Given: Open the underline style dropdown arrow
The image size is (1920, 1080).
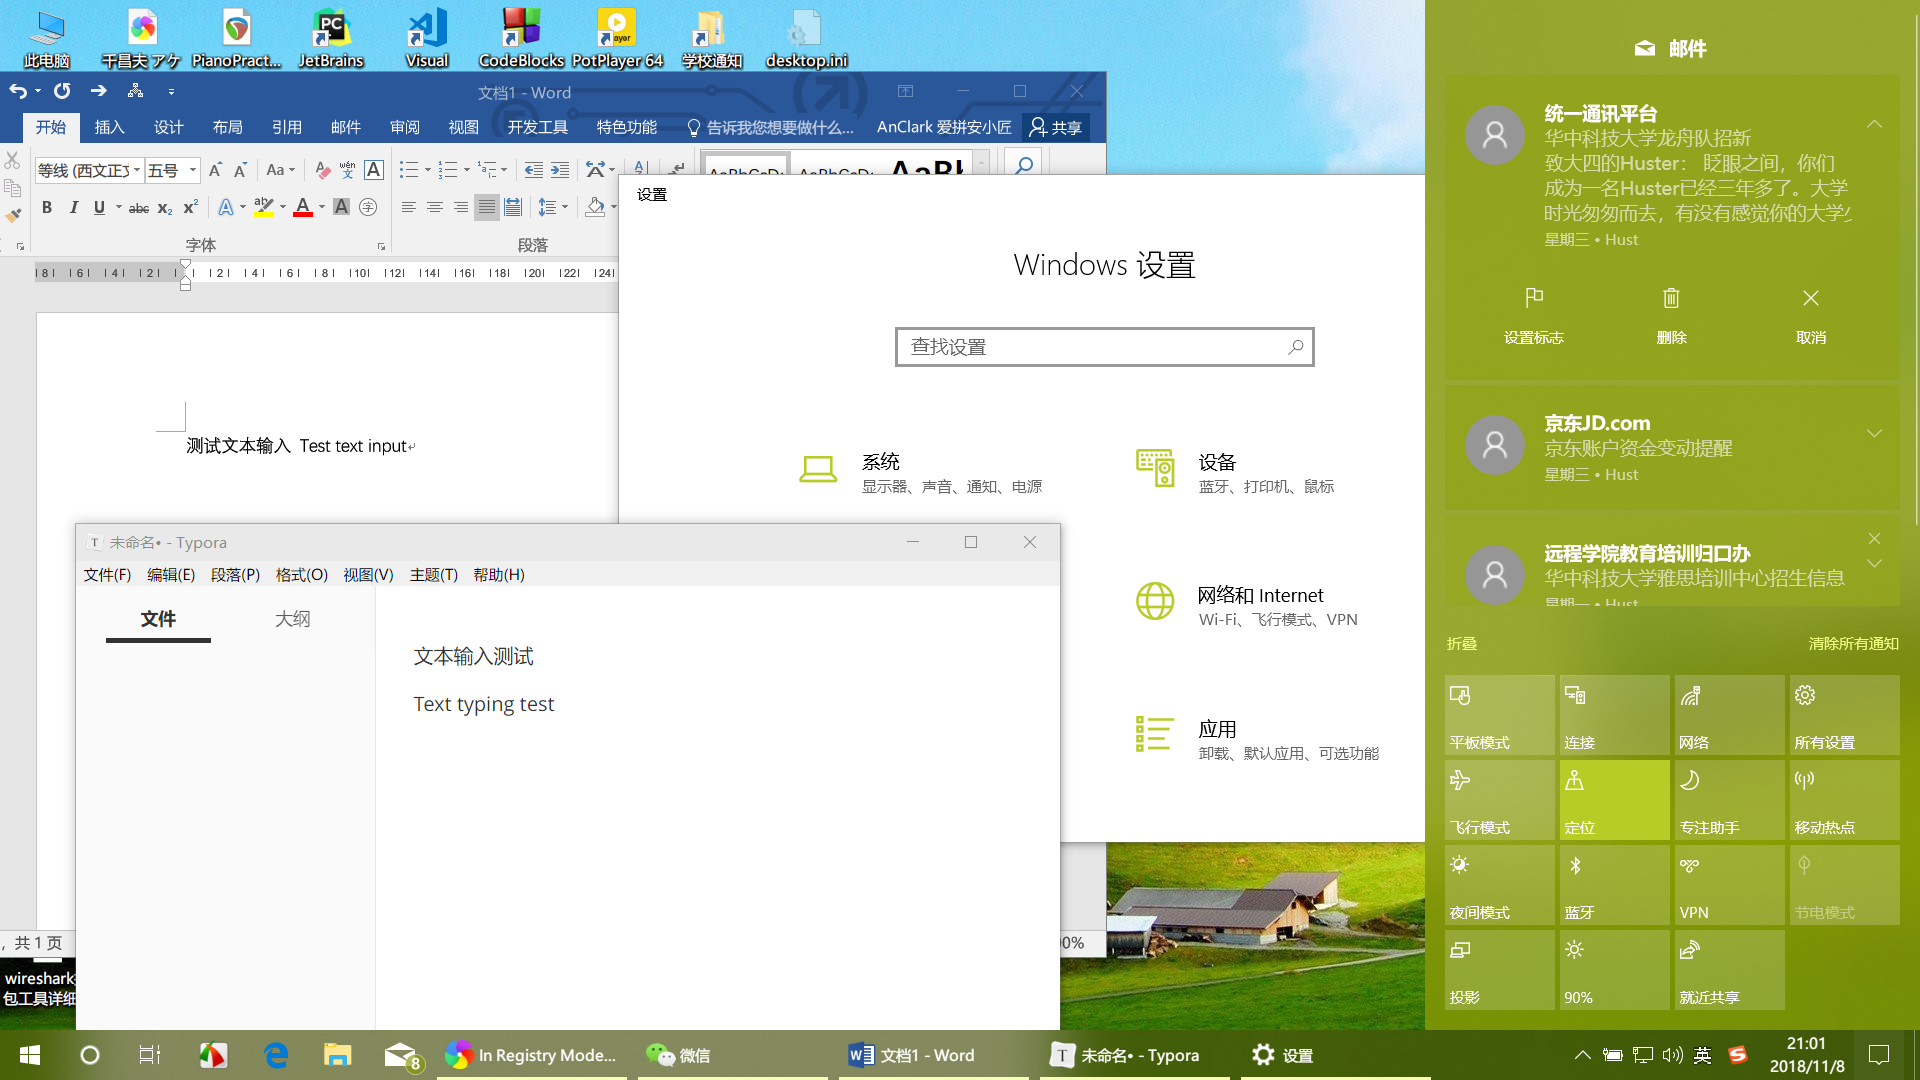Looking at the screenshot, I should pyautogui.click(x=119, y=207).
